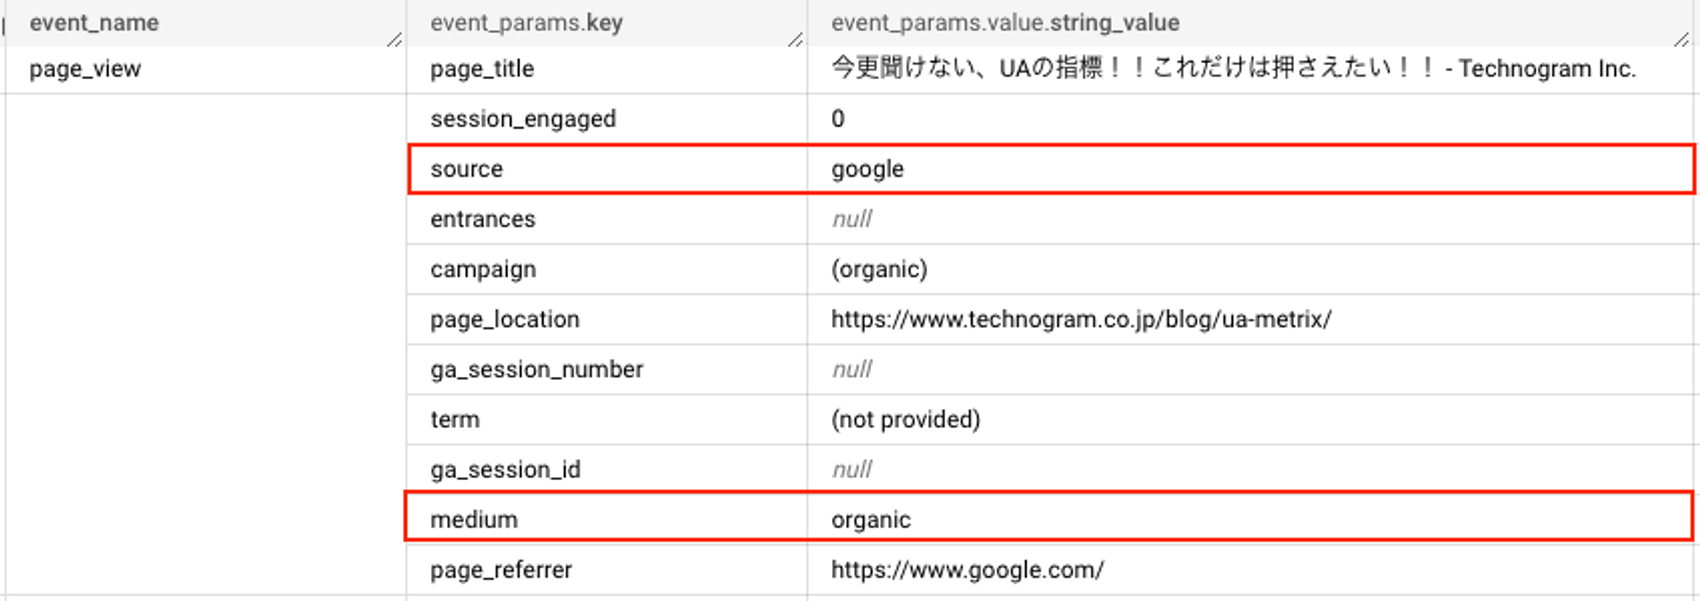1700x601 pixels.
Task: Select the page_title key cell
Action: 607,69
